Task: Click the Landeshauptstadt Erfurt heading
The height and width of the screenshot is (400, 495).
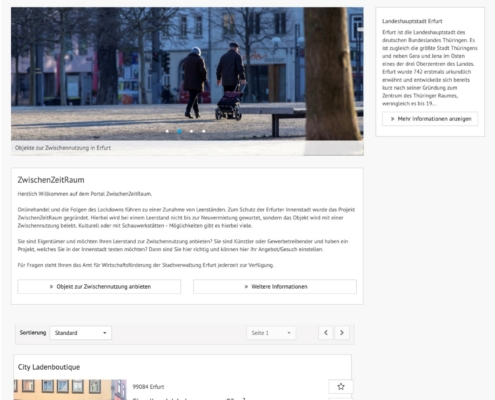Action: [412, 21]
